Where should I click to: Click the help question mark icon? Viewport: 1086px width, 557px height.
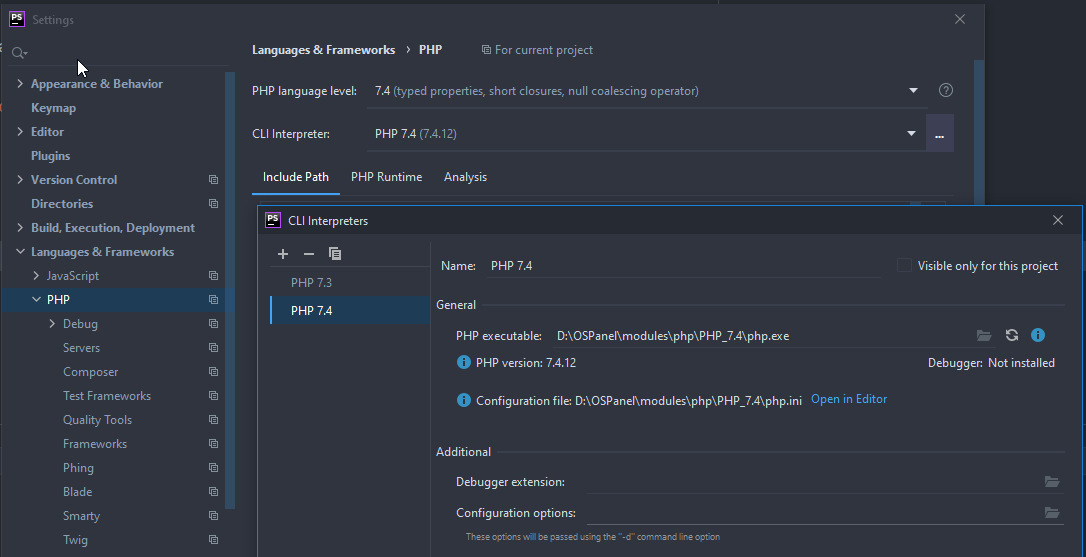click(946, 91)
